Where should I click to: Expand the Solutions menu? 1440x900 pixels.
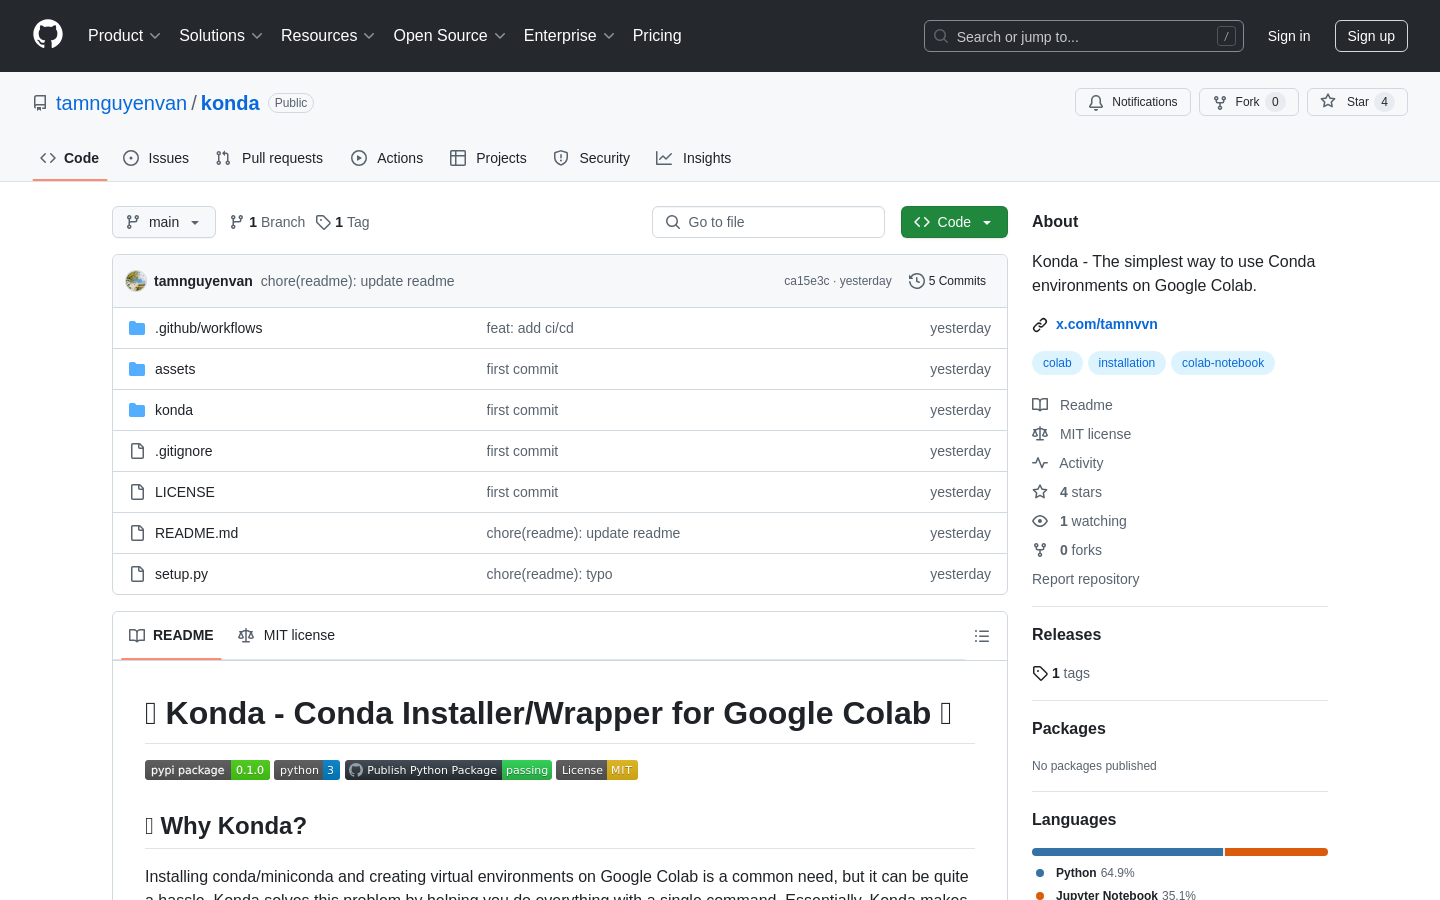221,36
